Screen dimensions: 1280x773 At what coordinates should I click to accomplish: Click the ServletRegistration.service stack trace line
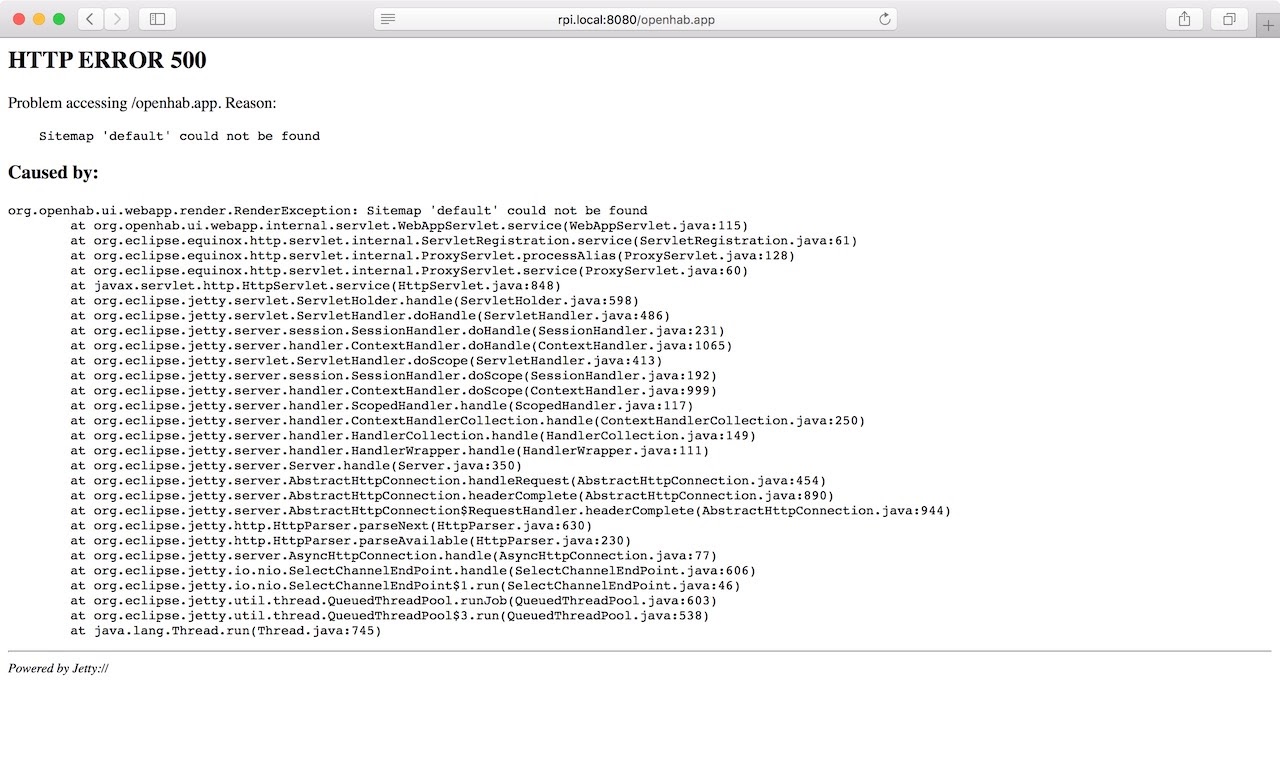(x=464, y=241)
